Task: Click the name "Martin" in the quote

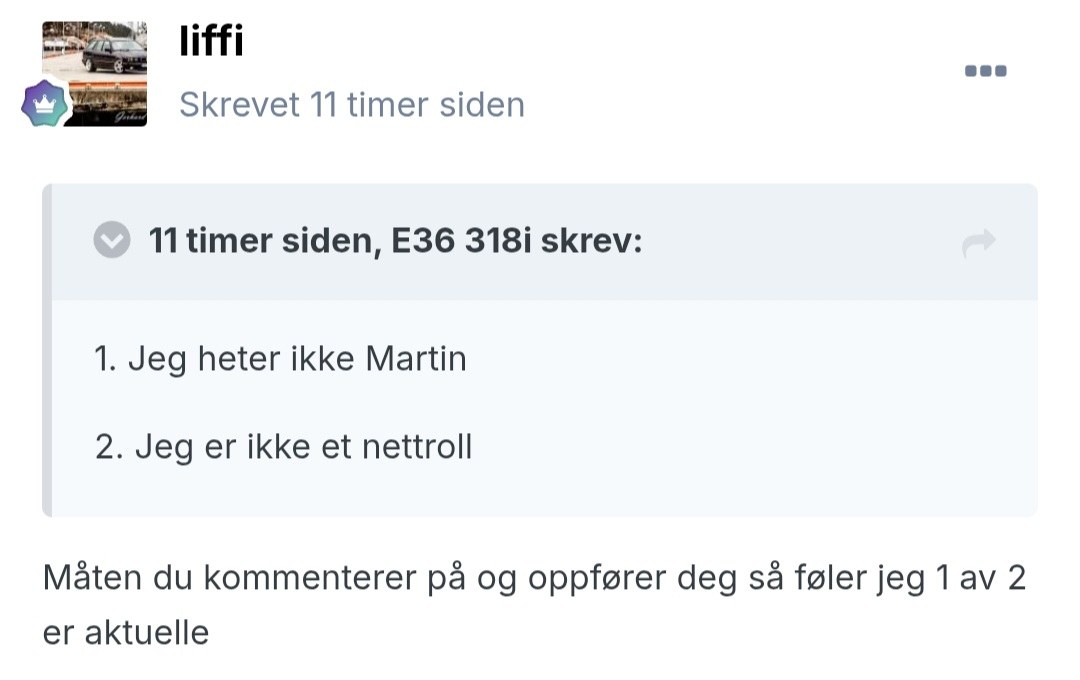Action: point(416,358)
